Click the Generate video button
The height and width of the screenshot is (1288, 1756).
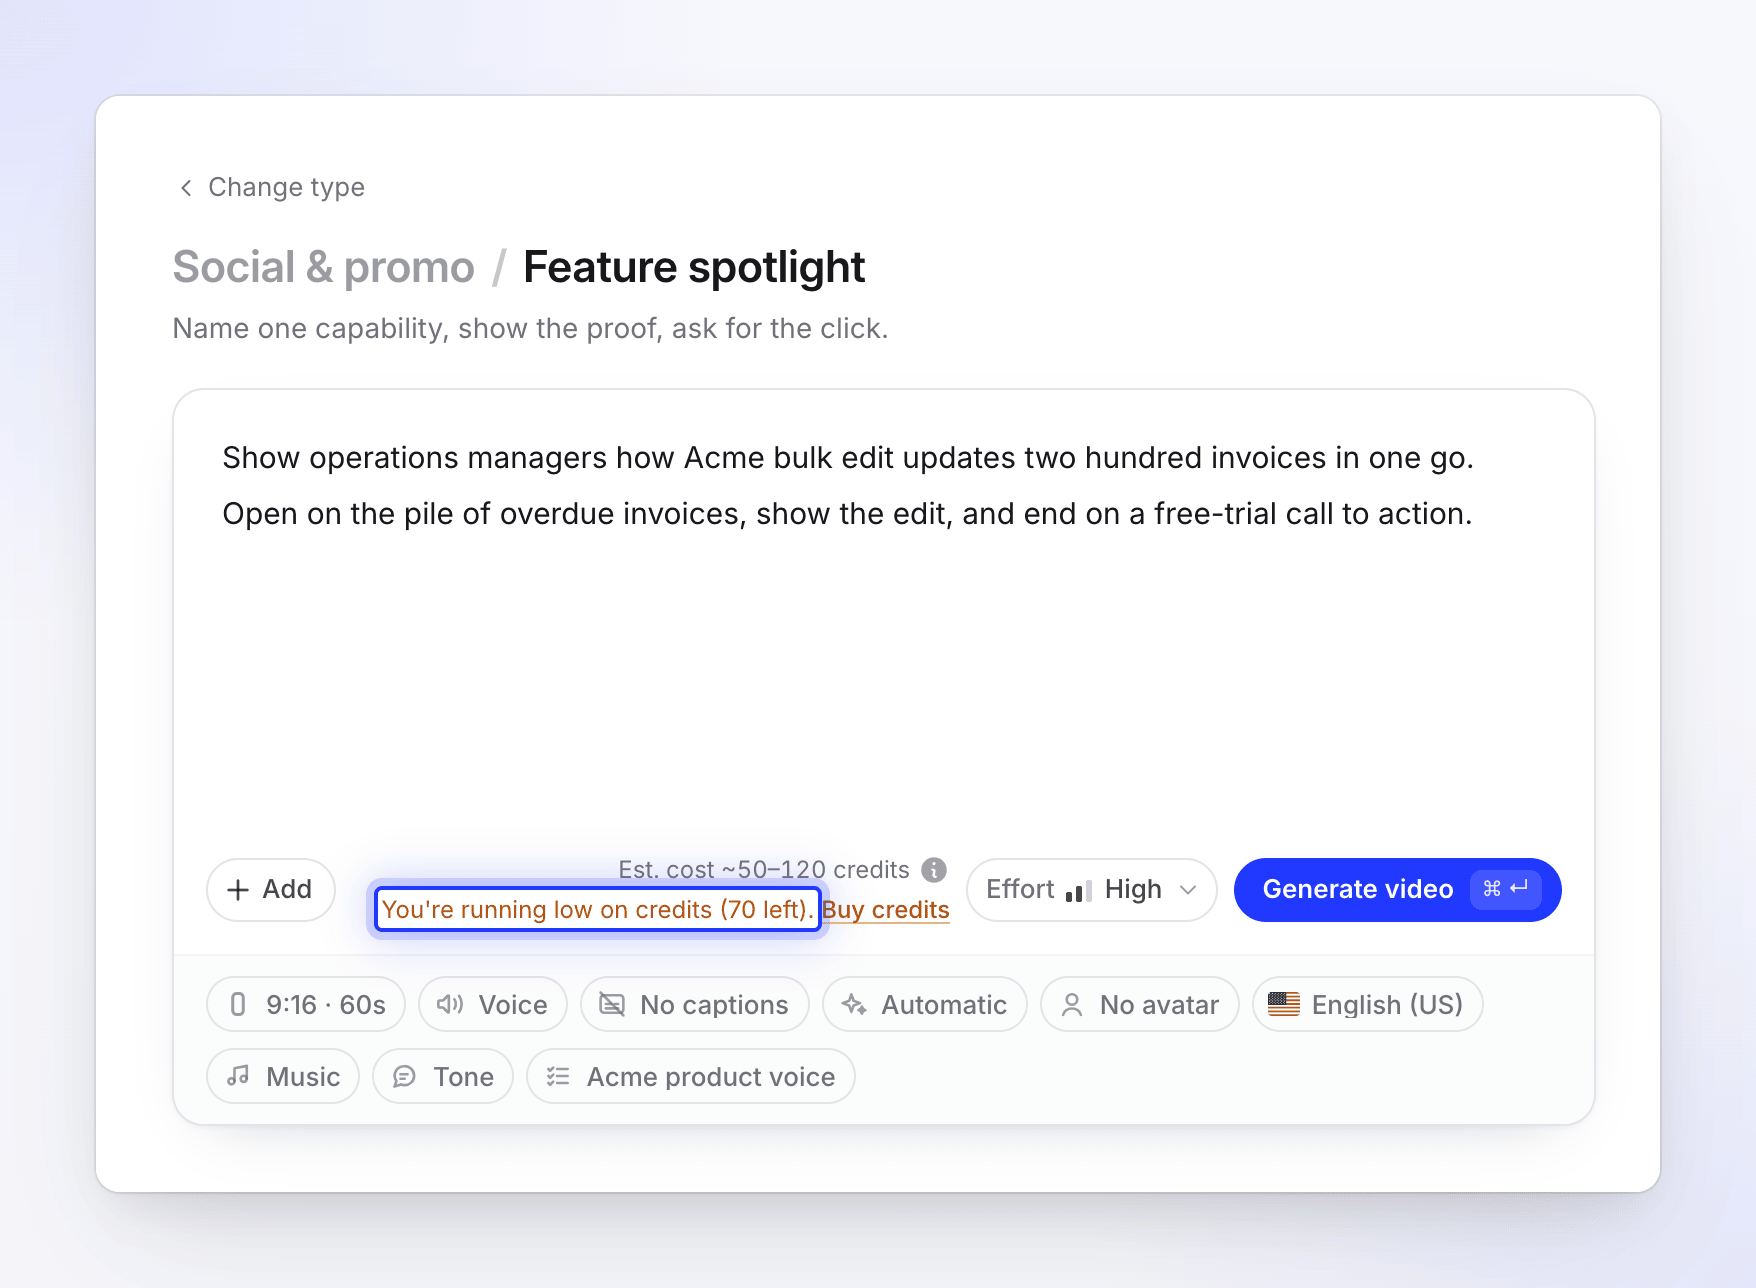1398,890
